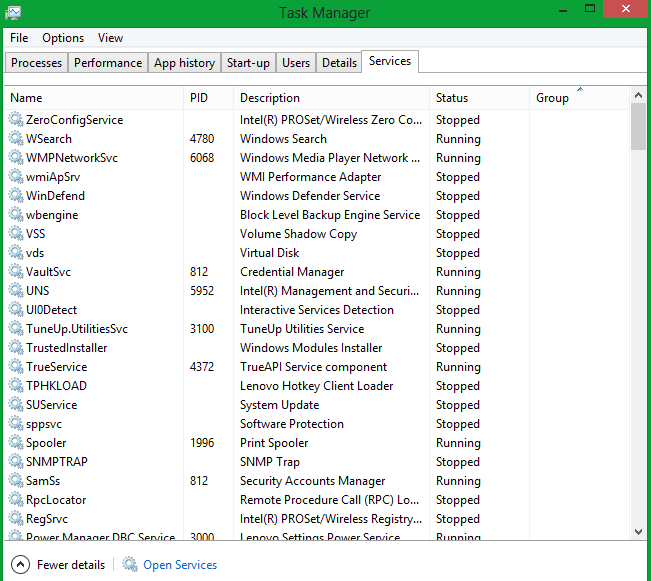Minimize the Task Manager window
Image resolution: width=651 pixels, height=581 pixels.
(563, 10)
